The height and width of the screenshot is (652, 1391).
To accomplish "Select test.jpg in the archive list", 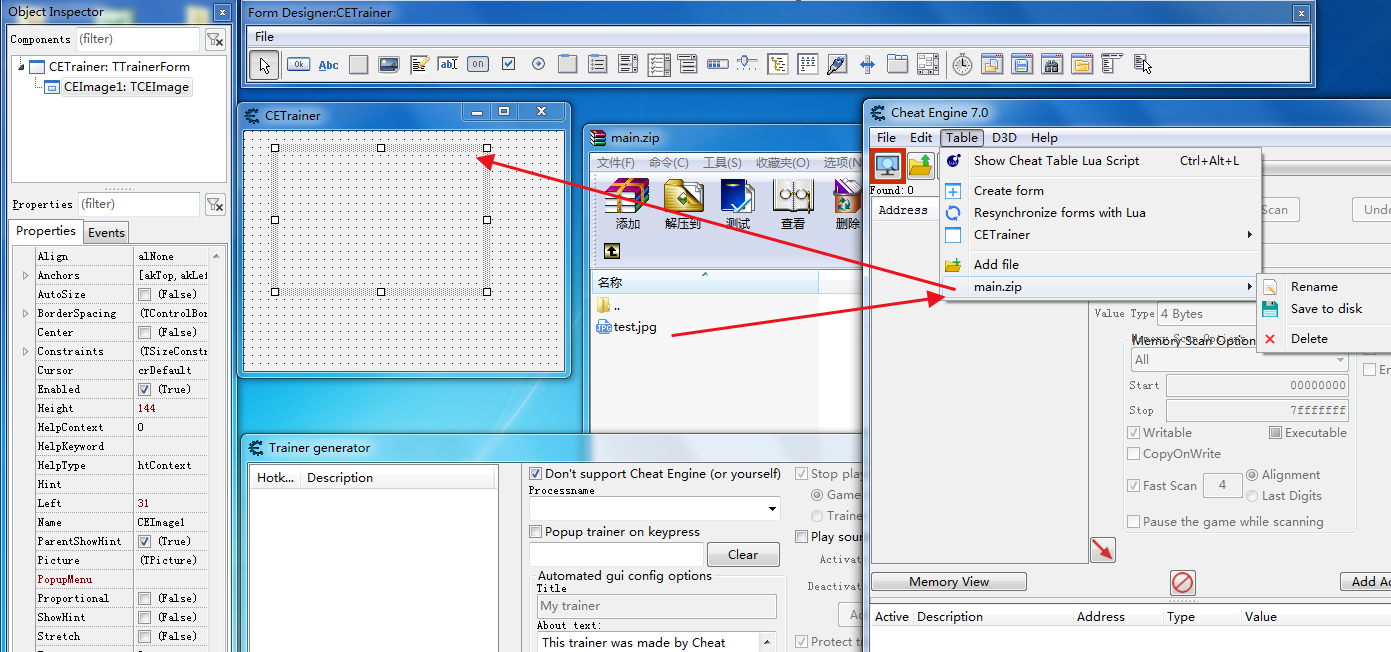I will click(x=634, y=327).
